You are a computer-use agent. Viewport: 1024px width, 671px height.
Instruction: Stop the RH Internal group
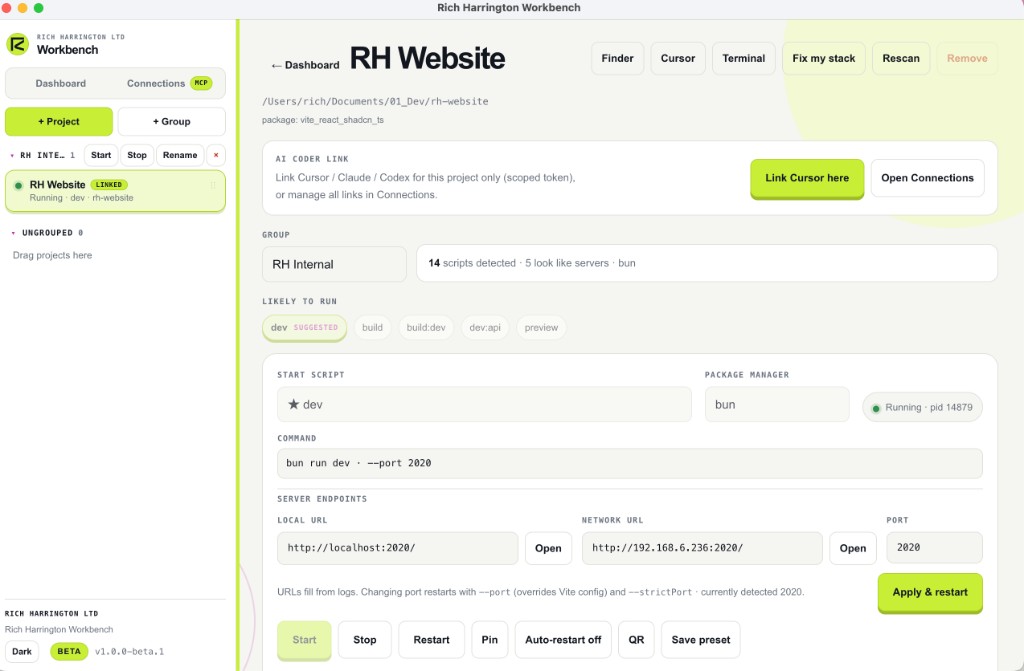137,155
